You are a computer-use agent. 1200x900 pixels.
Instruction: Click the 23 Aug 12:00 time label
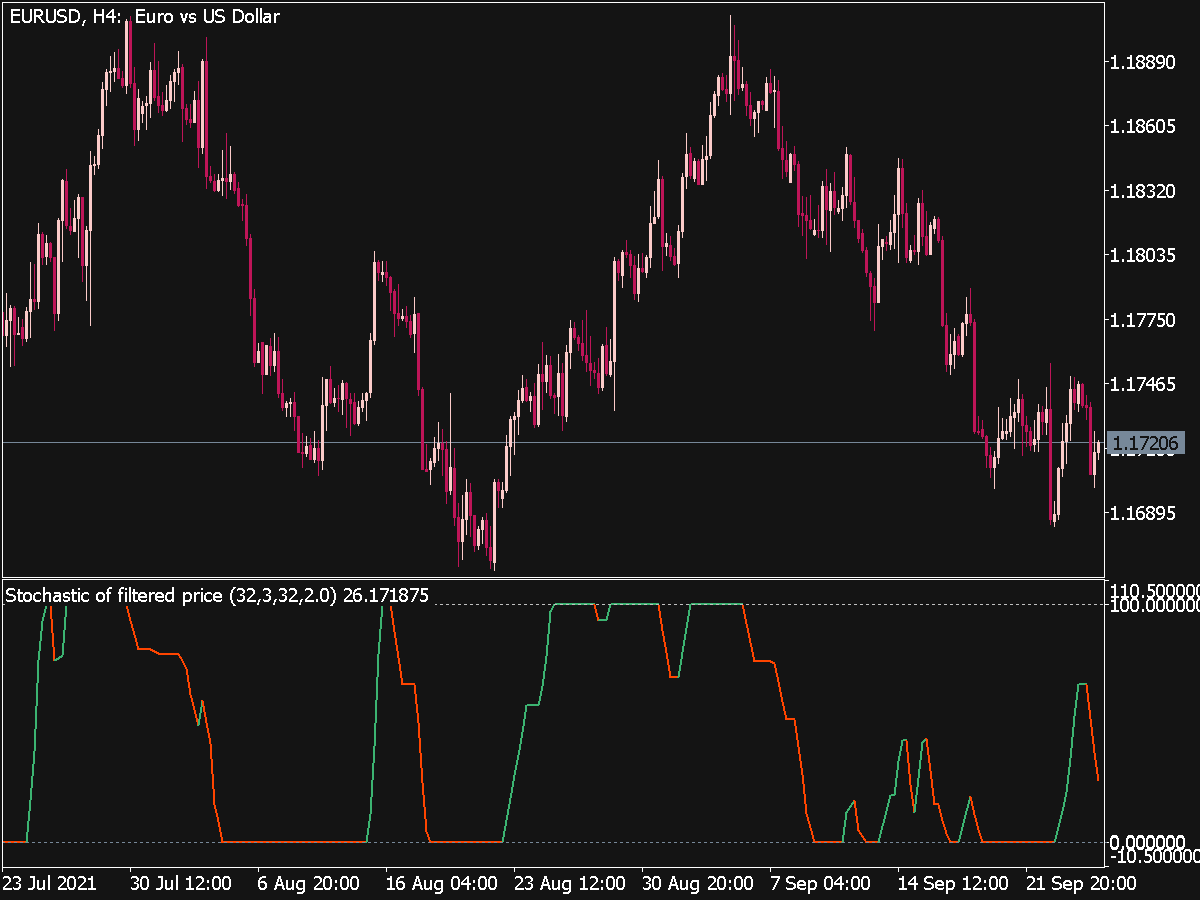coord(568,883)
